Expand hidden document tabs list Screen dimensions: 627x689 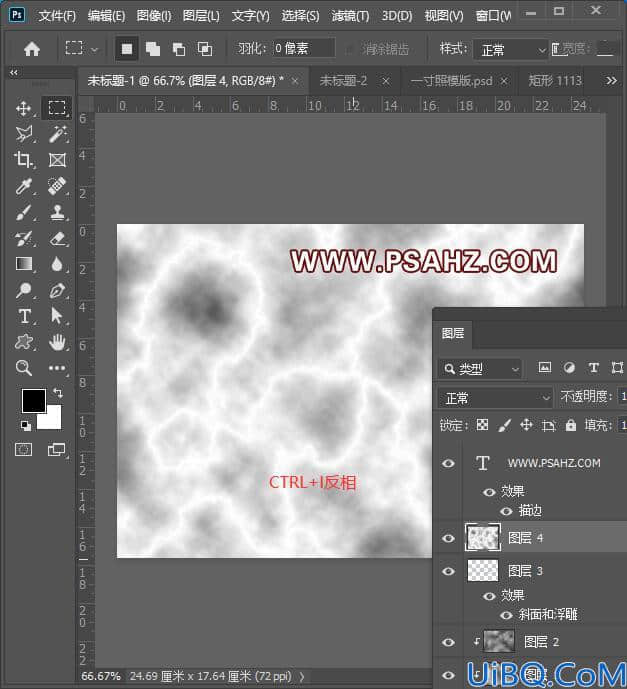(x=611, y=81)
